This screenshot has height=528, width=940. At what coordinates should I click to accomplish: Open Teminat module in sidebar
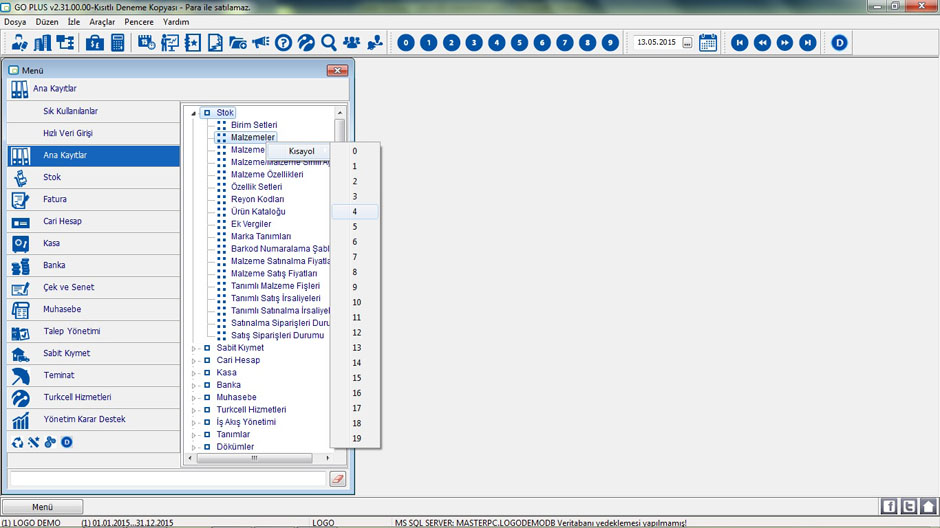pos(94,375)
